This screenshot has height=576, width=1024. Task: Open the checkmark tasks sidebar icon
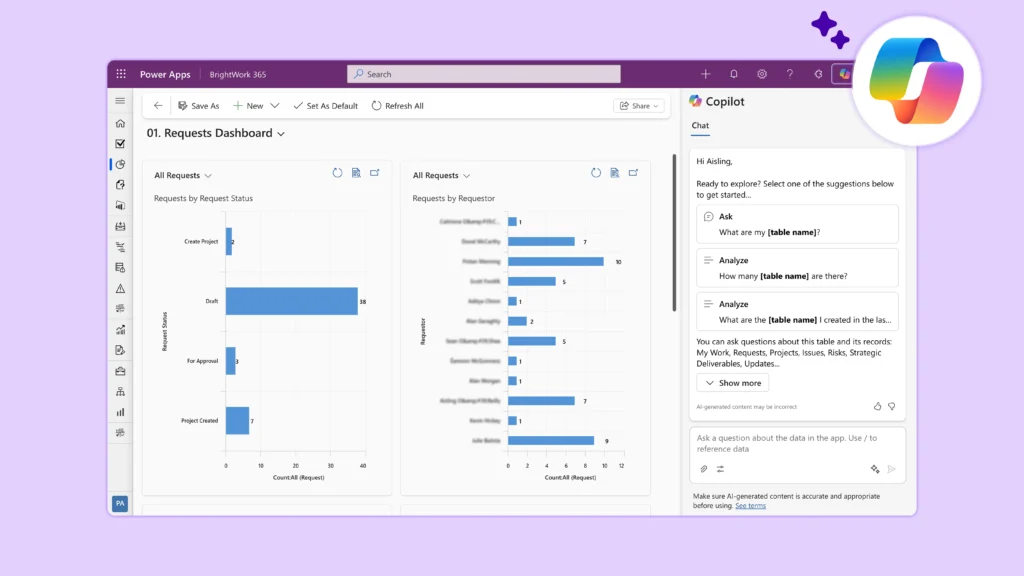(x=120, y=144)
